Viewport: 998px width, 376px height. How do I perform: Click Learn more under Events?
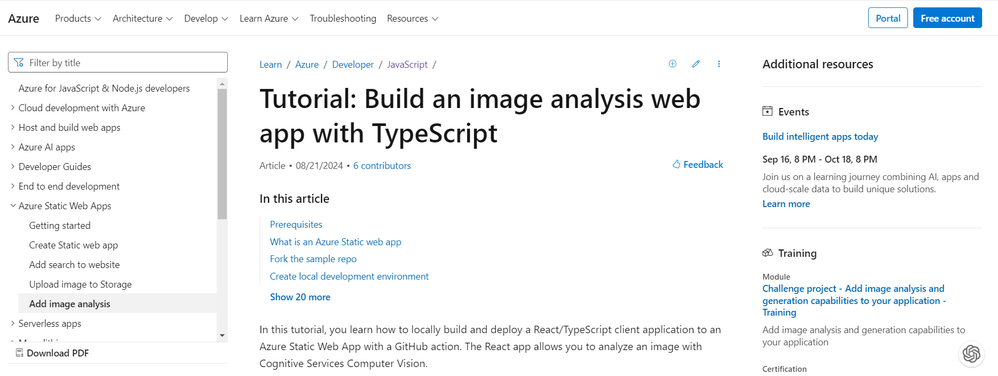[x=786, y=204]
